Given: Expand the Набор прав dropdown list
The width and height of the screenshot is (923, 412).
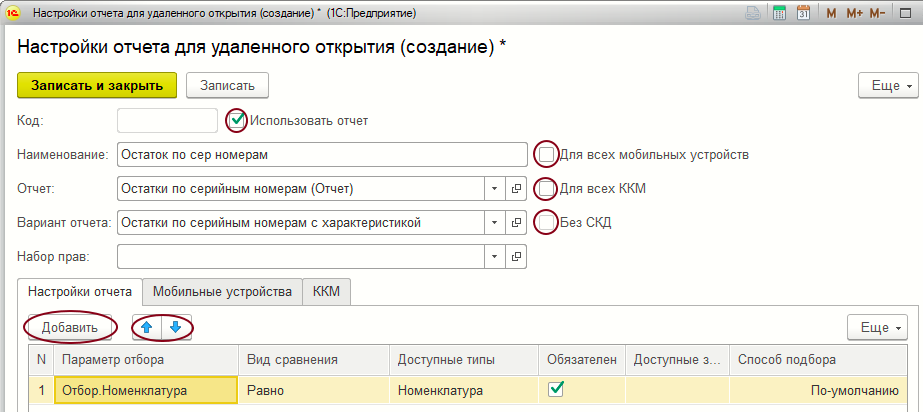Looking at the screenshot, I should click(495, 257).
